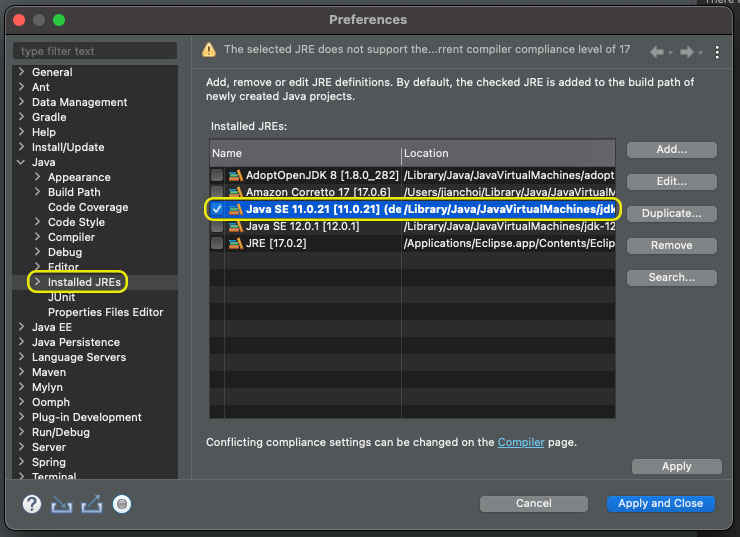Check the JRE 17.0.2 checkbox
The width and height of the screenshot is (740, 537).
217,243
